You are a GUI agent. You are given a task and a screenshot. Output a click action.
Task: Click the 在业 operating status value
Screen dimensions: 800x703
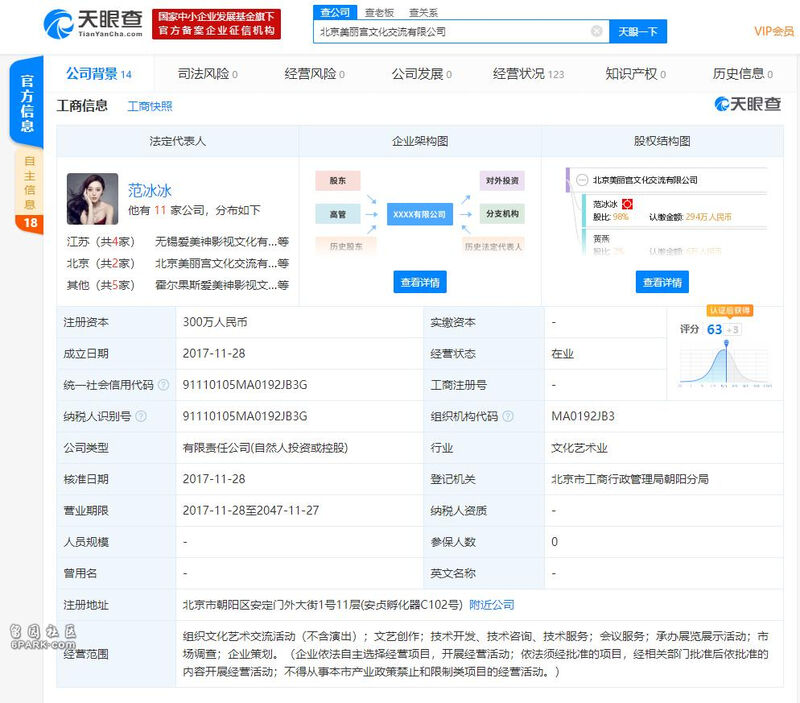pos(563,354)
